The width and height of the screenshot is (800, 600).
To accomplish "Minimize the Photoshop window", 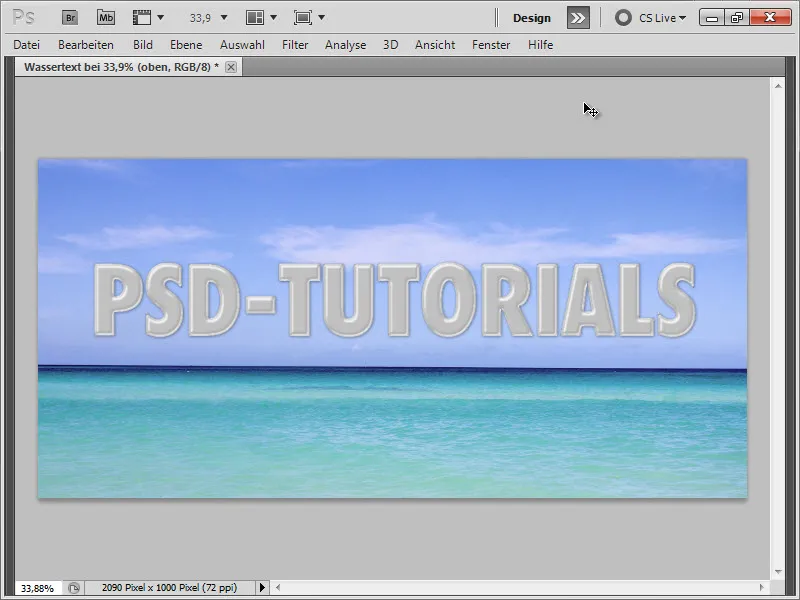I will pyautogui.click(x=712, y=18).
